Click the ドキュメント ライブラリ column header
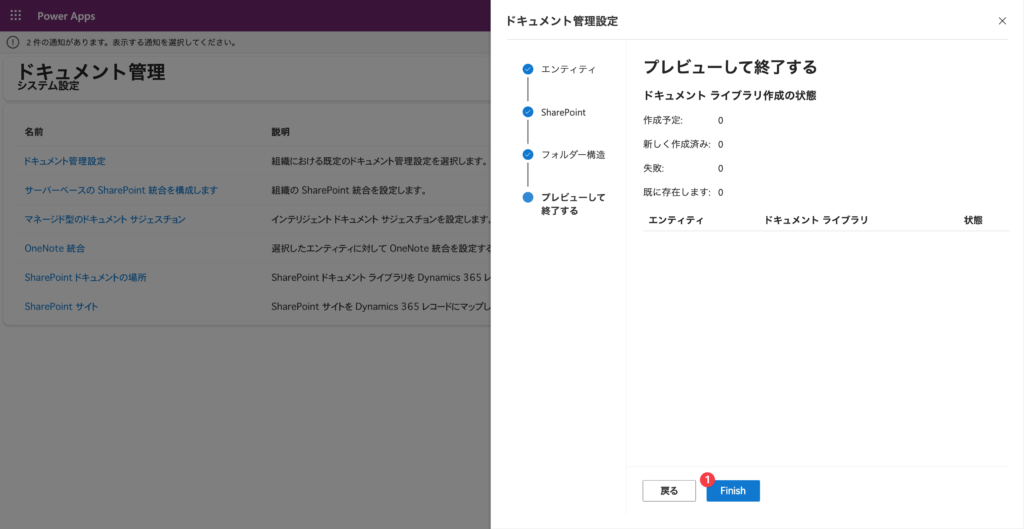 click(816, 220)
